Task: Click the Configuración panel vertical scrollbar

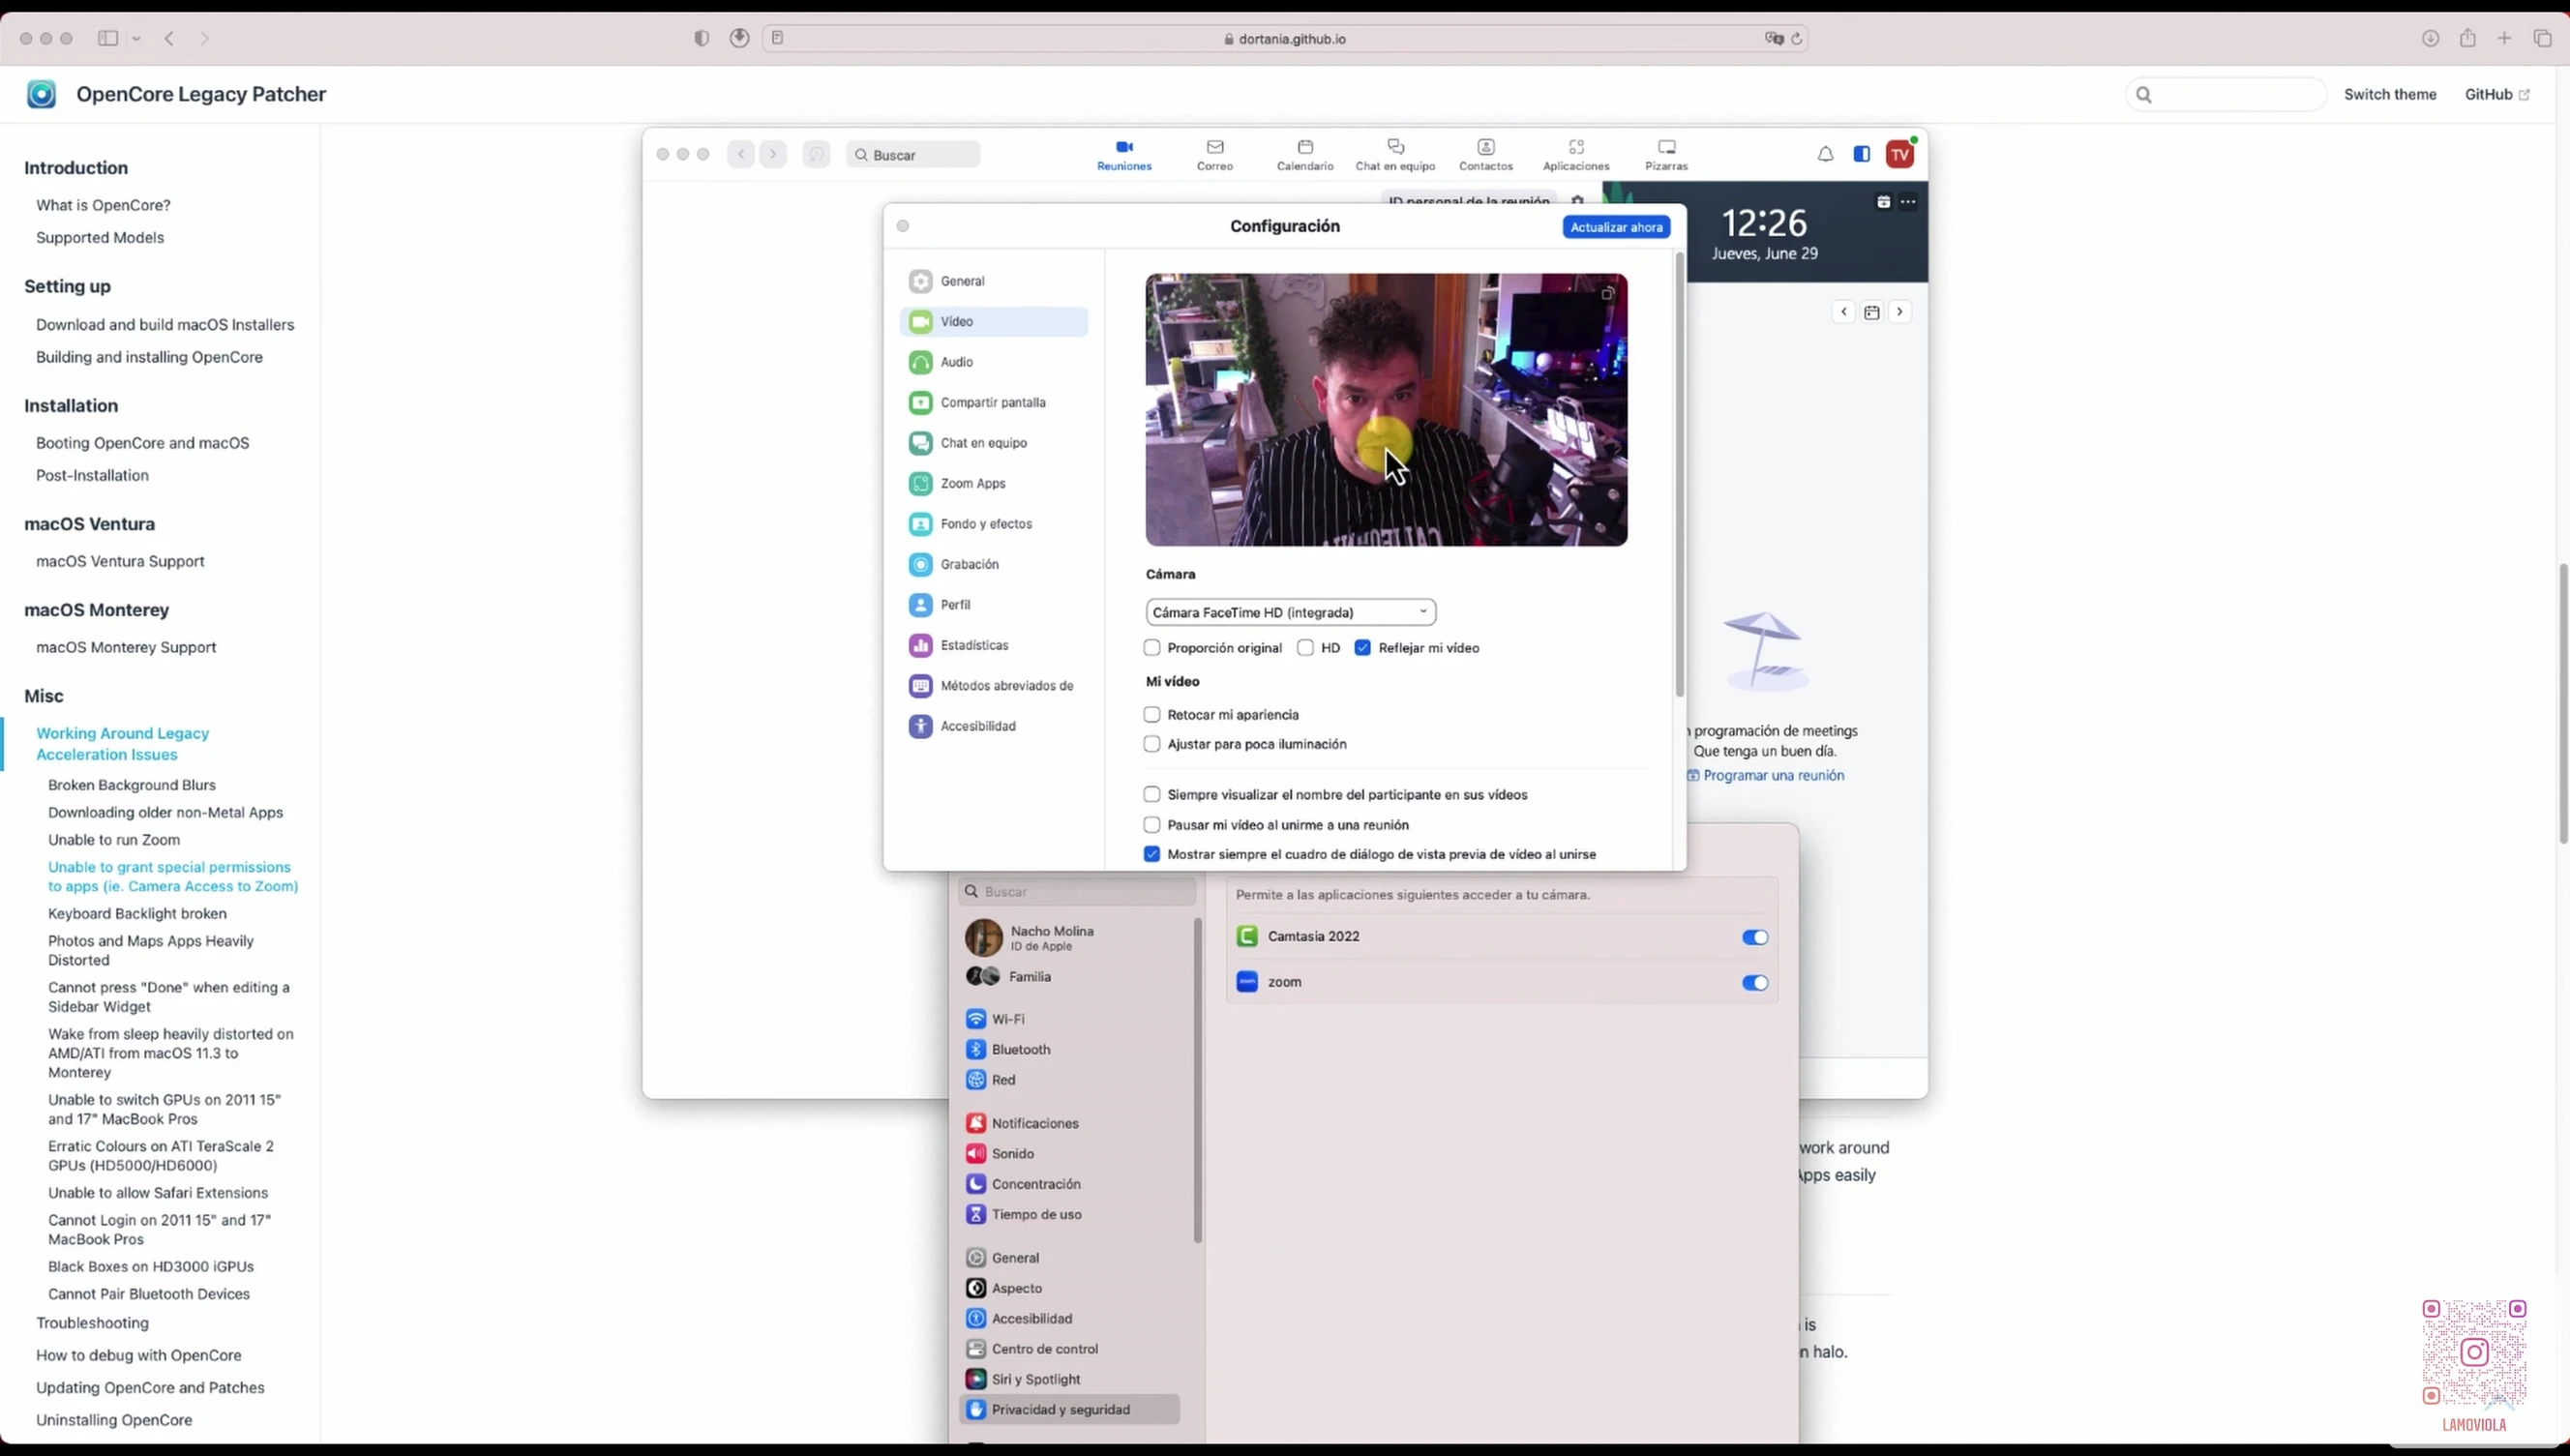Action: tap(1679, 475)
